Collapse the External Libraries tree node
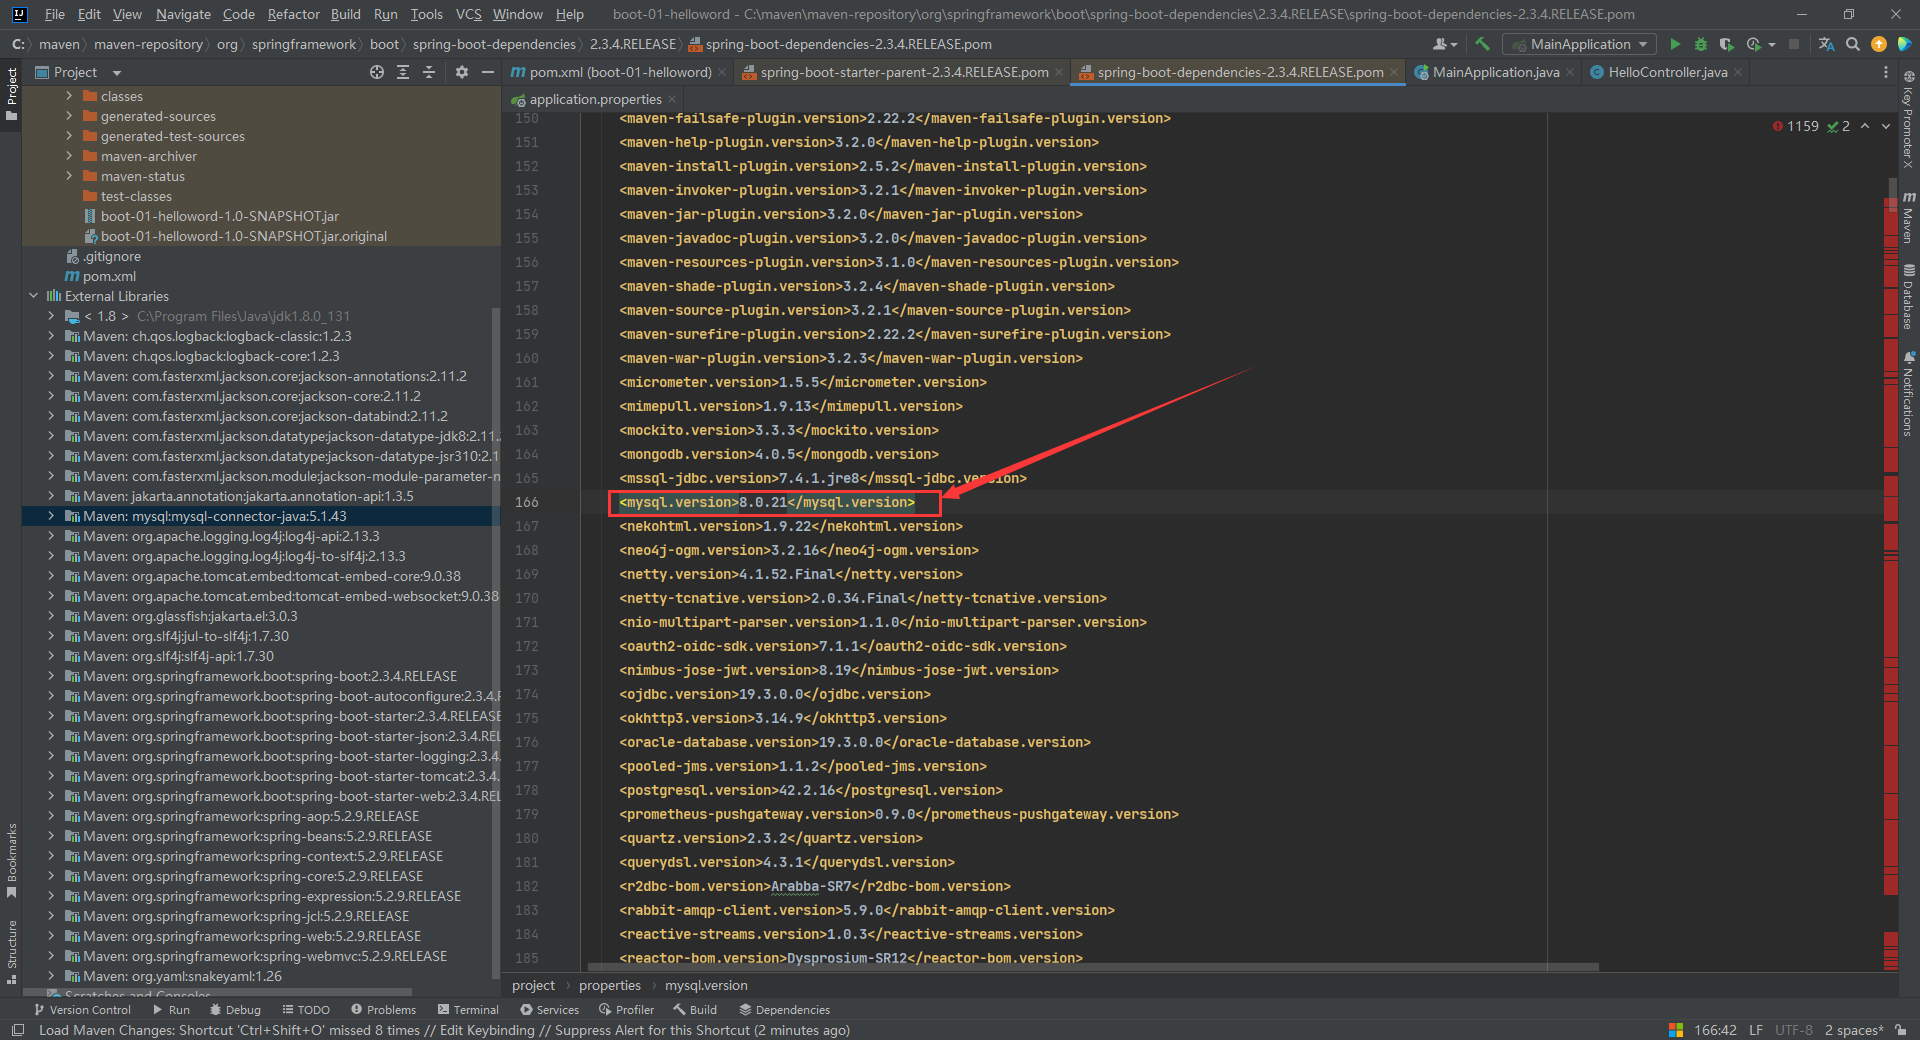This screenshot has height=1040, width=1920. click(x=34, y=296)
